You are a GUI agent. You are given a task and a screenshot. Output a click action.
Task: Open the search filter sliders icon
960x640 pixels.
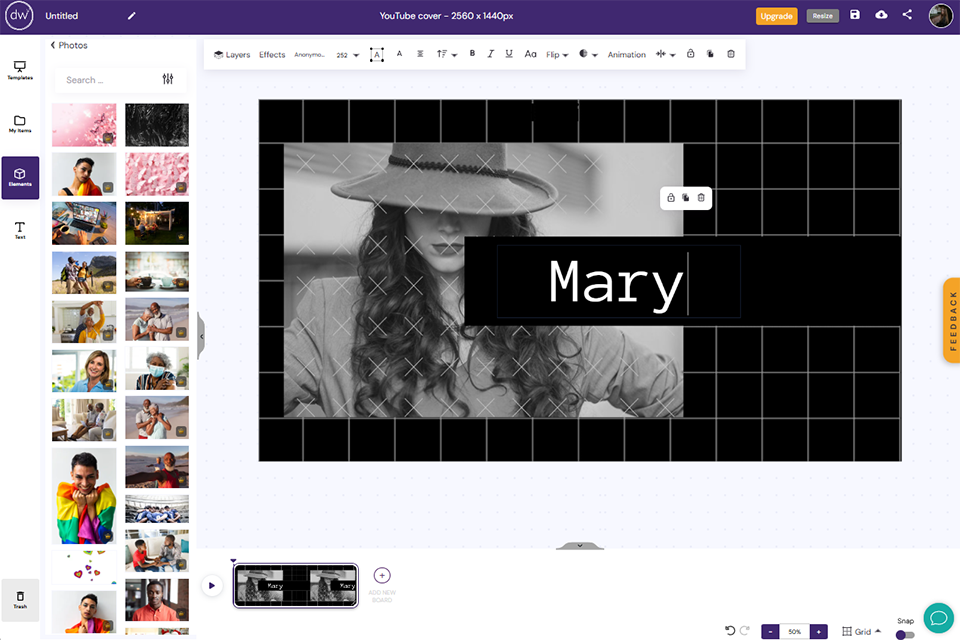[x=168, y=79]
